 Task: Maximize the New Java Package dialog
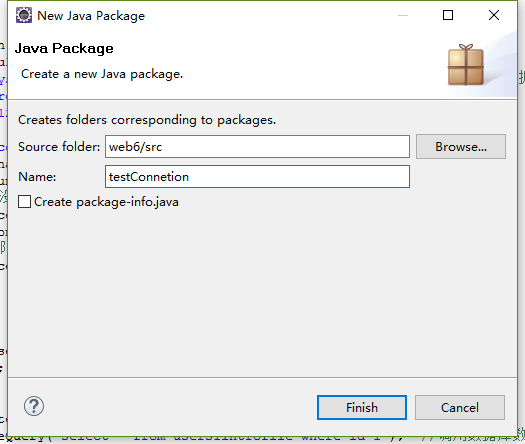point(448,15)
